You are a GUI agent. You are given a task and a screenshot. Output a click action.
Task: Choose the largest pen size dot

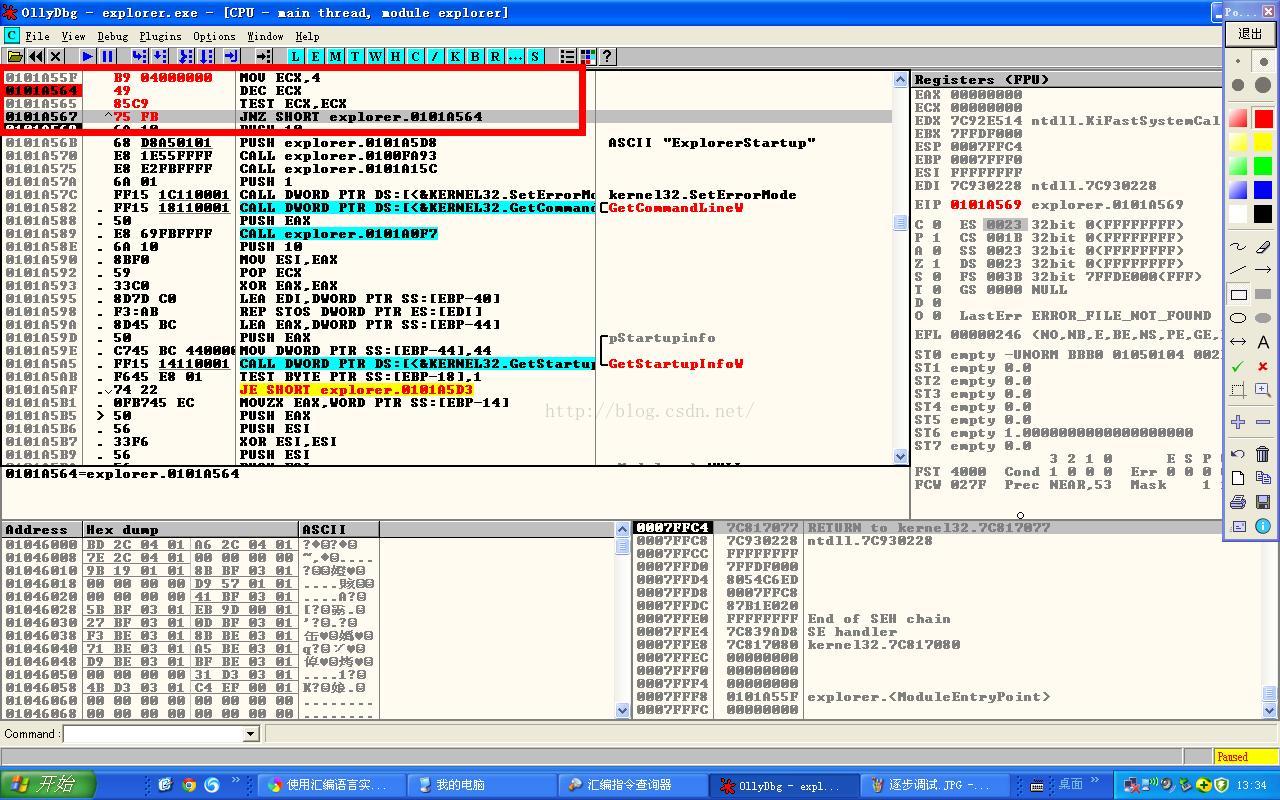[x=1263, y=86]
